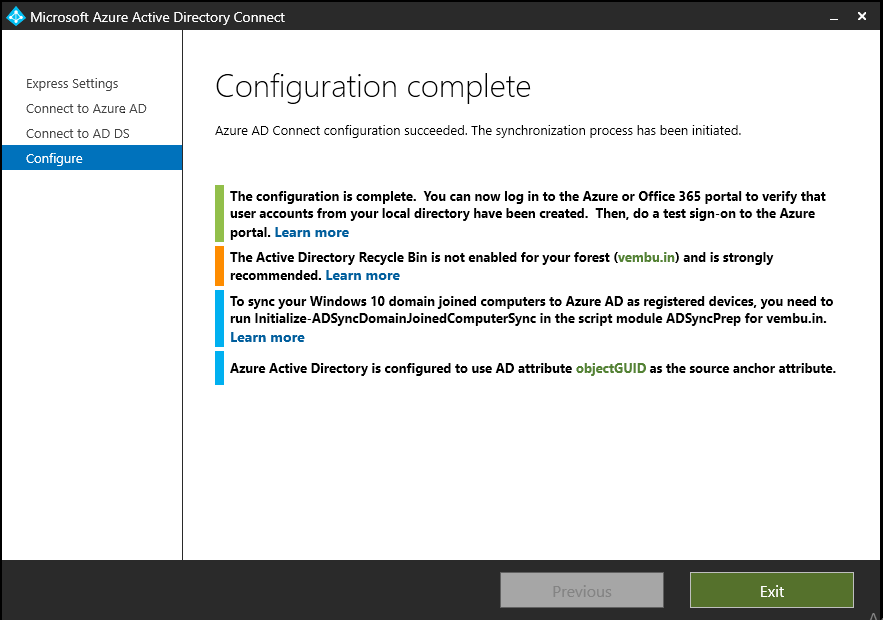Go to Connect to Azure AD step
The width and height of the screenshot is (883, 620).
pos(86,109)
